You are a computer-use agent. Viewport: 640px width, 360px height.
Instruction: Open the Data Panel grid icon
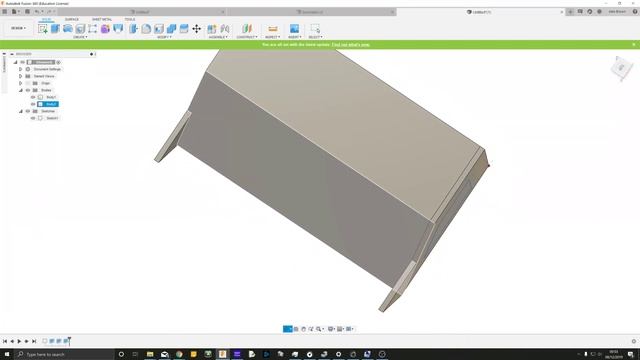(x=4, y=12)
